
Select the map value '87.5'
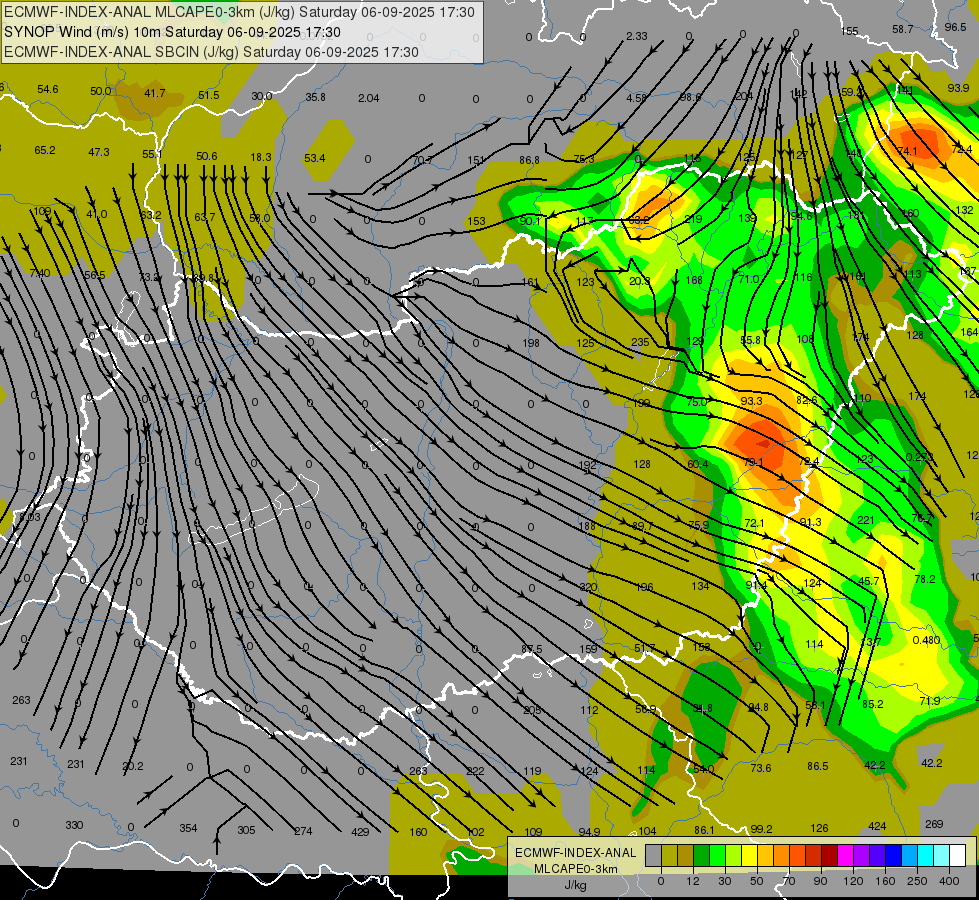coord(531,649)
